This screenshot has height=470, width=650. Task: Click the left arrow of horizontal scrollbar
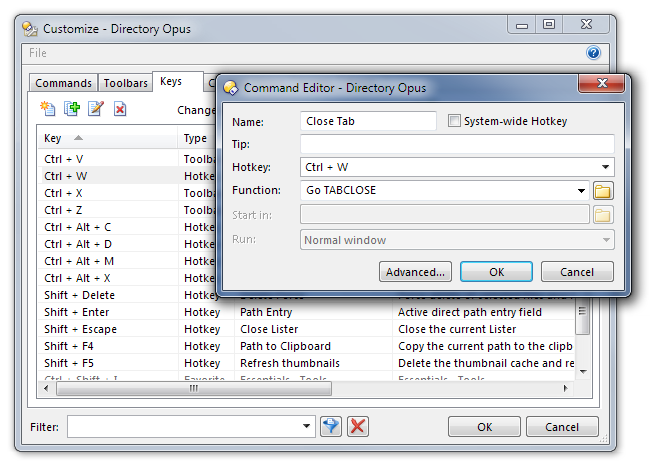46,388
